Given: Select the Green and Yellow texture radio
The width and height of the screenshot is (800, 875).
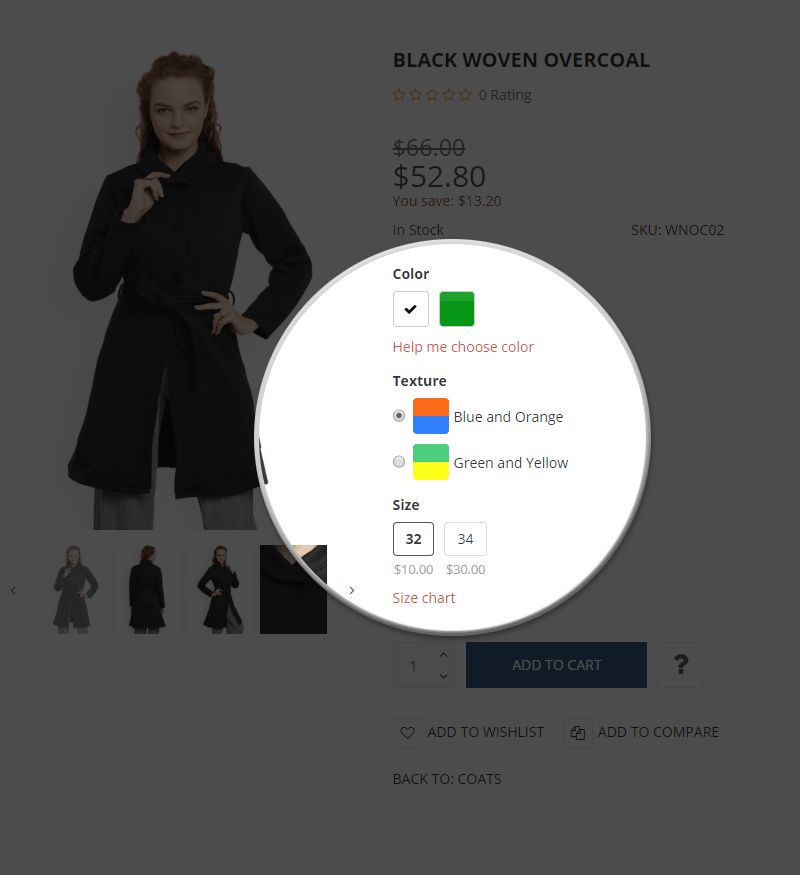Looking at the screenshot, I should (398, 461).
